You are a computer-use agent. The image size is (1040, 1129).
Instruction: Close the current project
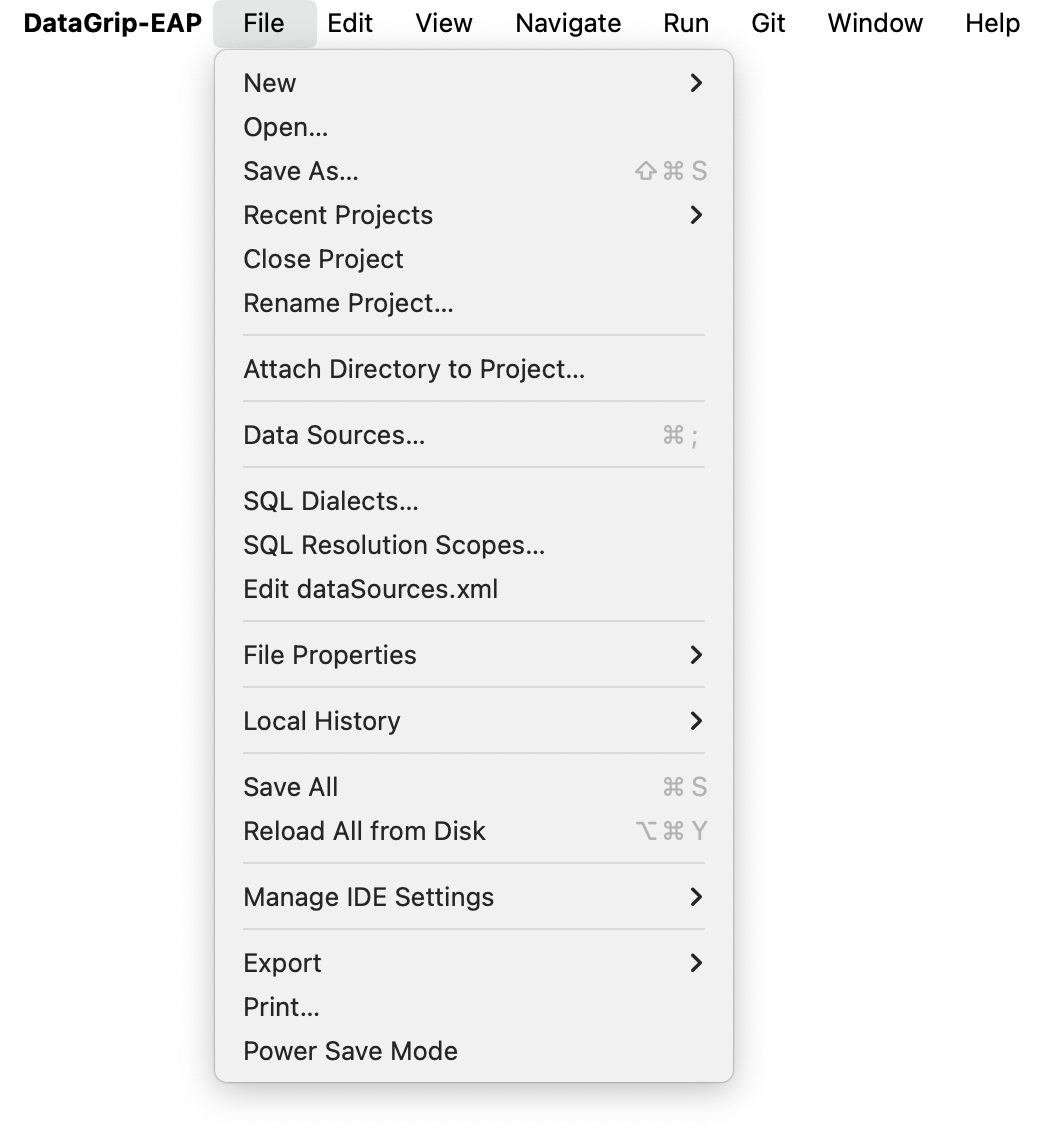coord(323,259)
